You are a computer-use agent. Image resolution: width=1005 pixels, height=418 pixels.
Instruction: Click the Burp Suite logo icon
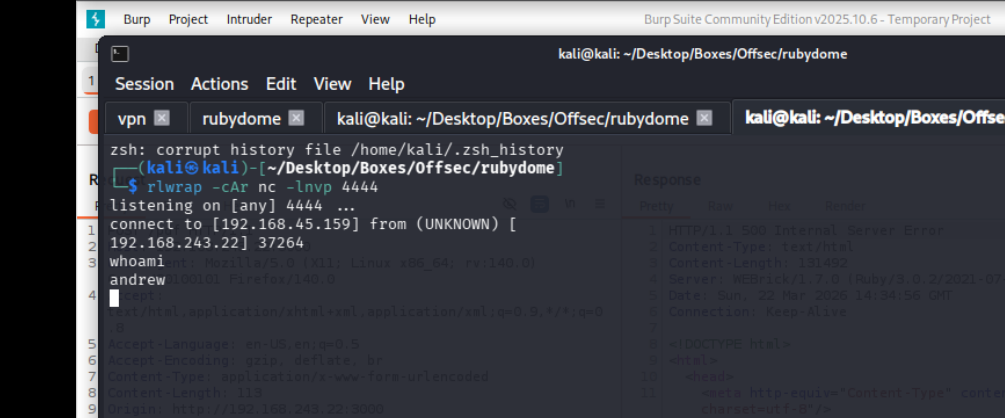[95, 19]
